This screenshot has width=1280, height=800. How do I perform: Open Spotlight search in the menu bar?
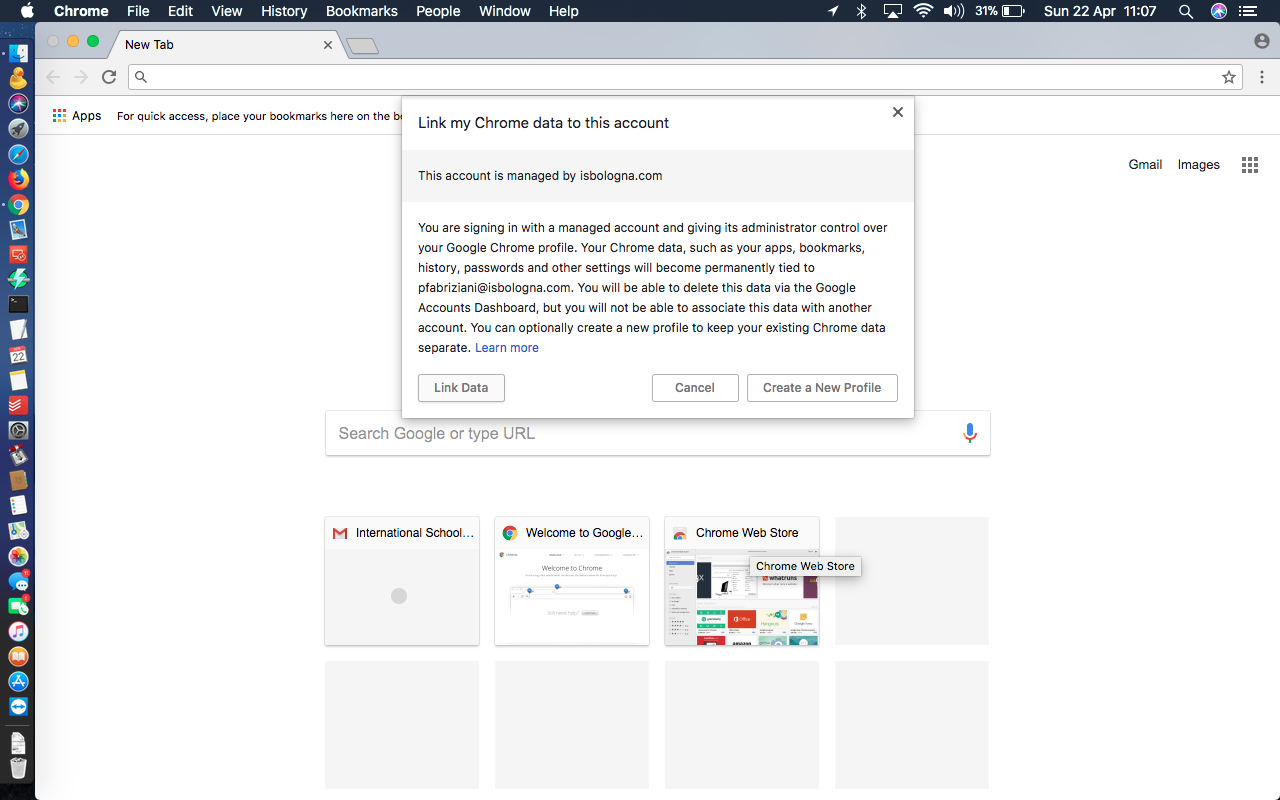coord(1186,11)
